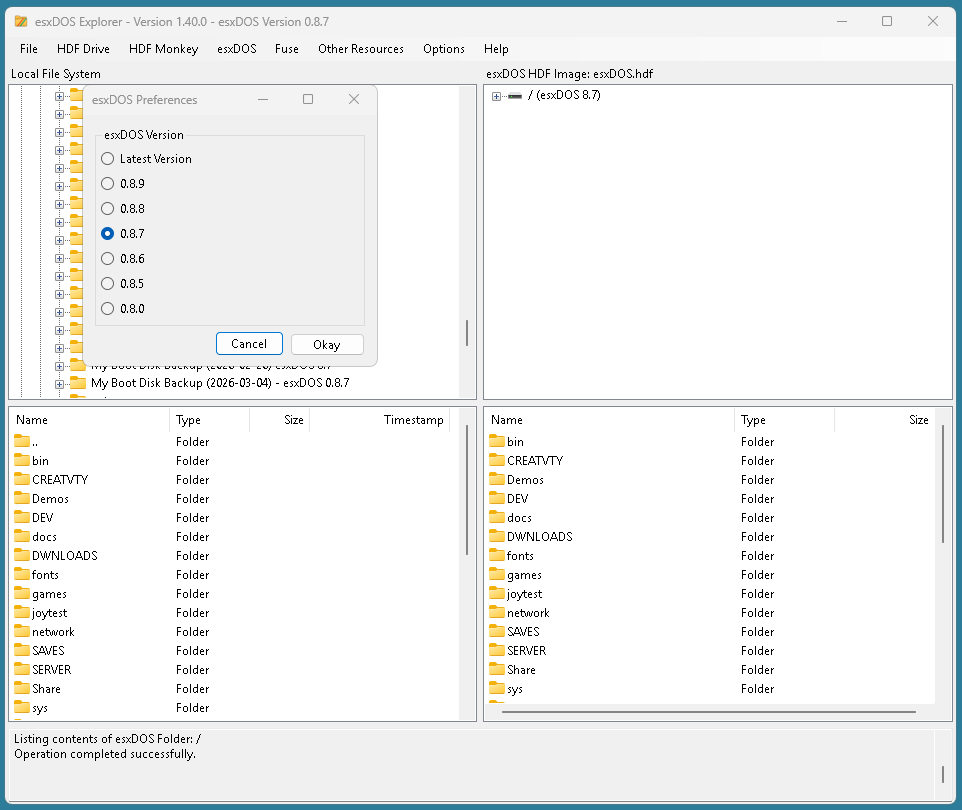Select the Demos folder icon in local list

[x=22, y=498]
